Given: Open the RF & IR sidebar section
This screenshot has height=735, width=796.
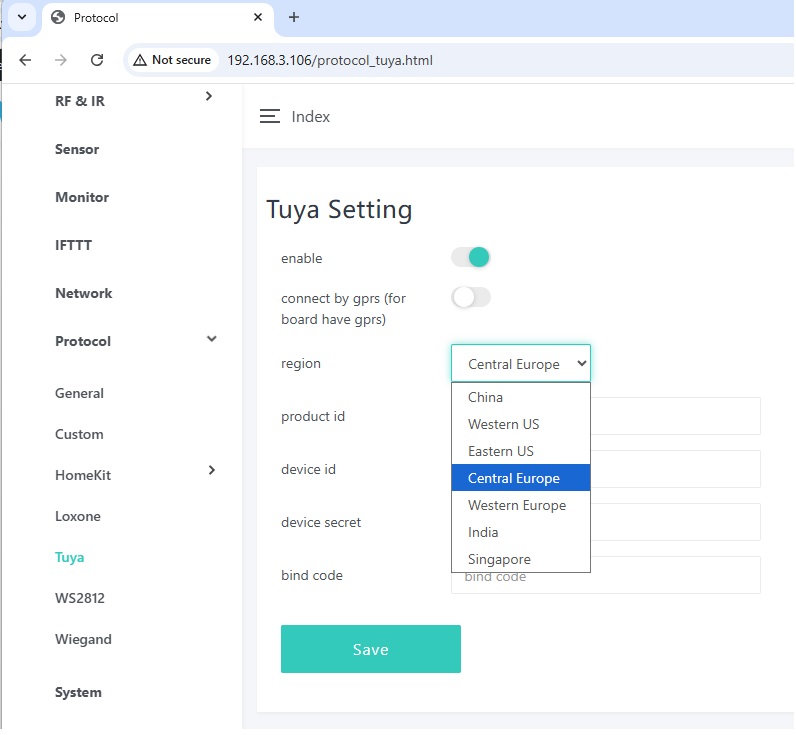Looking at the screenshot, I should click(x=80, y=101).
